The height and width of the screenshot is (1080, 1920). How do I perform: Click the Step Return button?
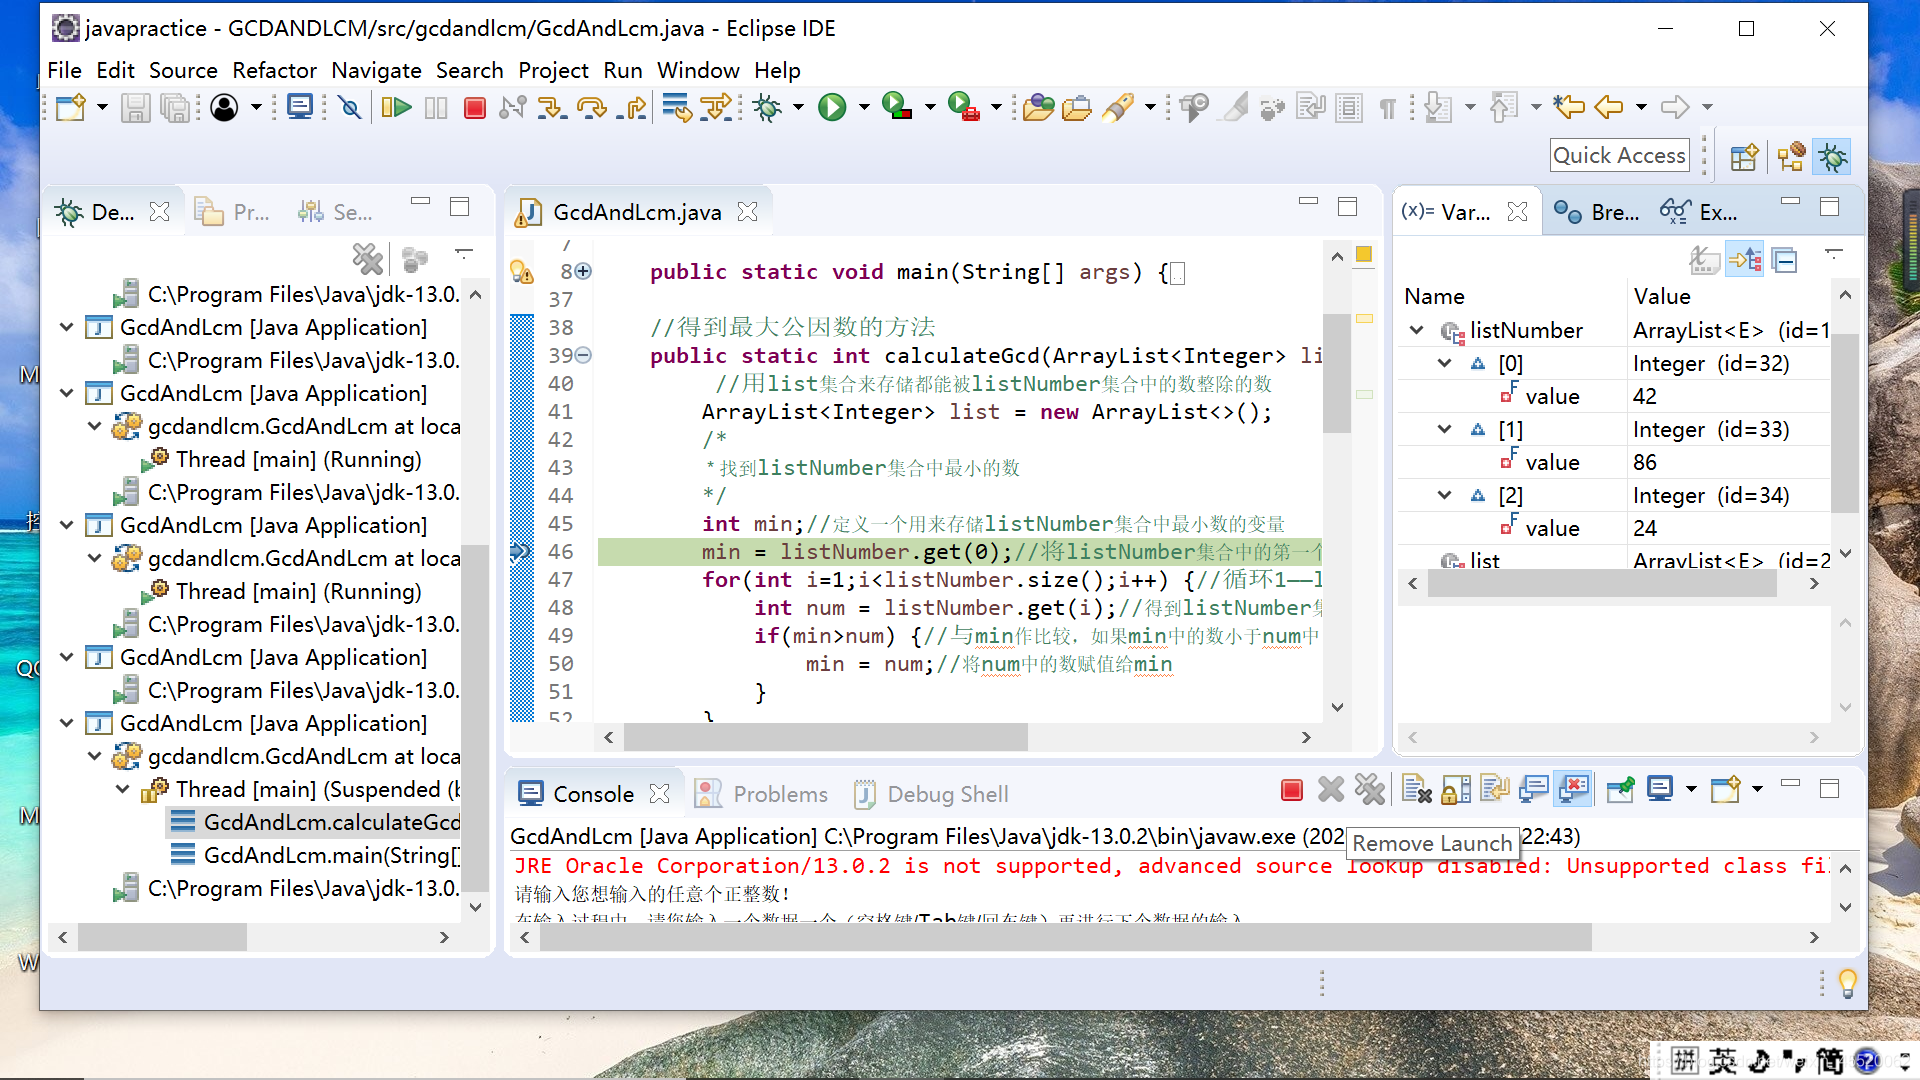(632, 107)
